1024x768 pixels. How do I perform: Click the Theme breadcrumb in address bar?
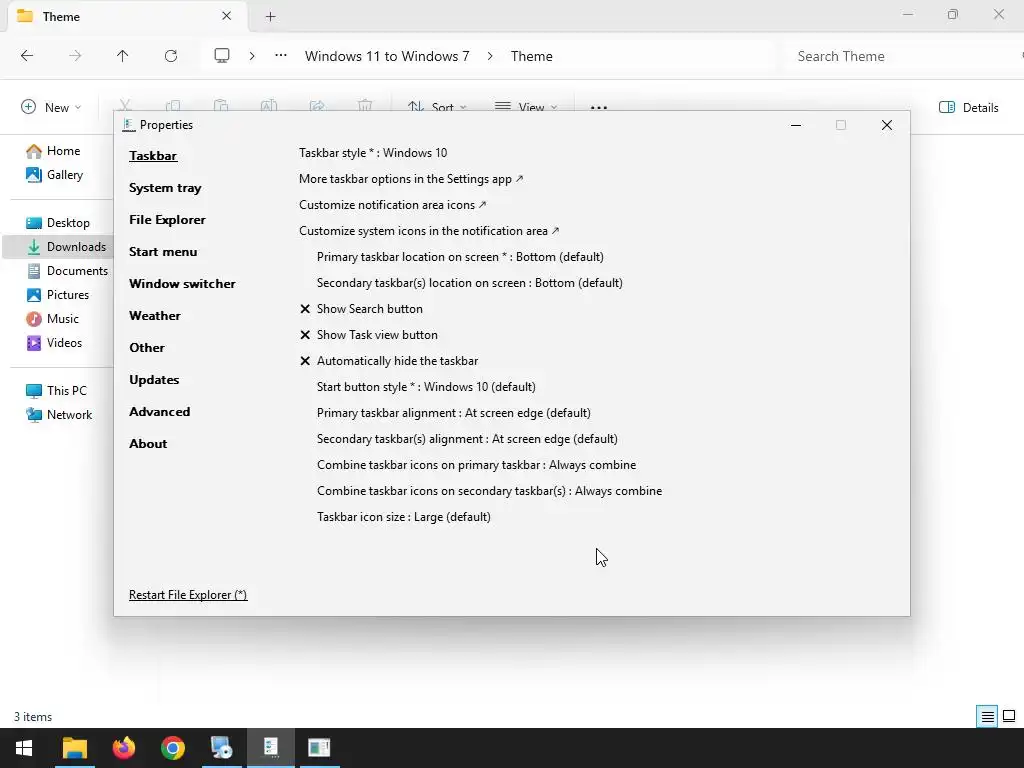pyautogui.click(x=532, y=56)
